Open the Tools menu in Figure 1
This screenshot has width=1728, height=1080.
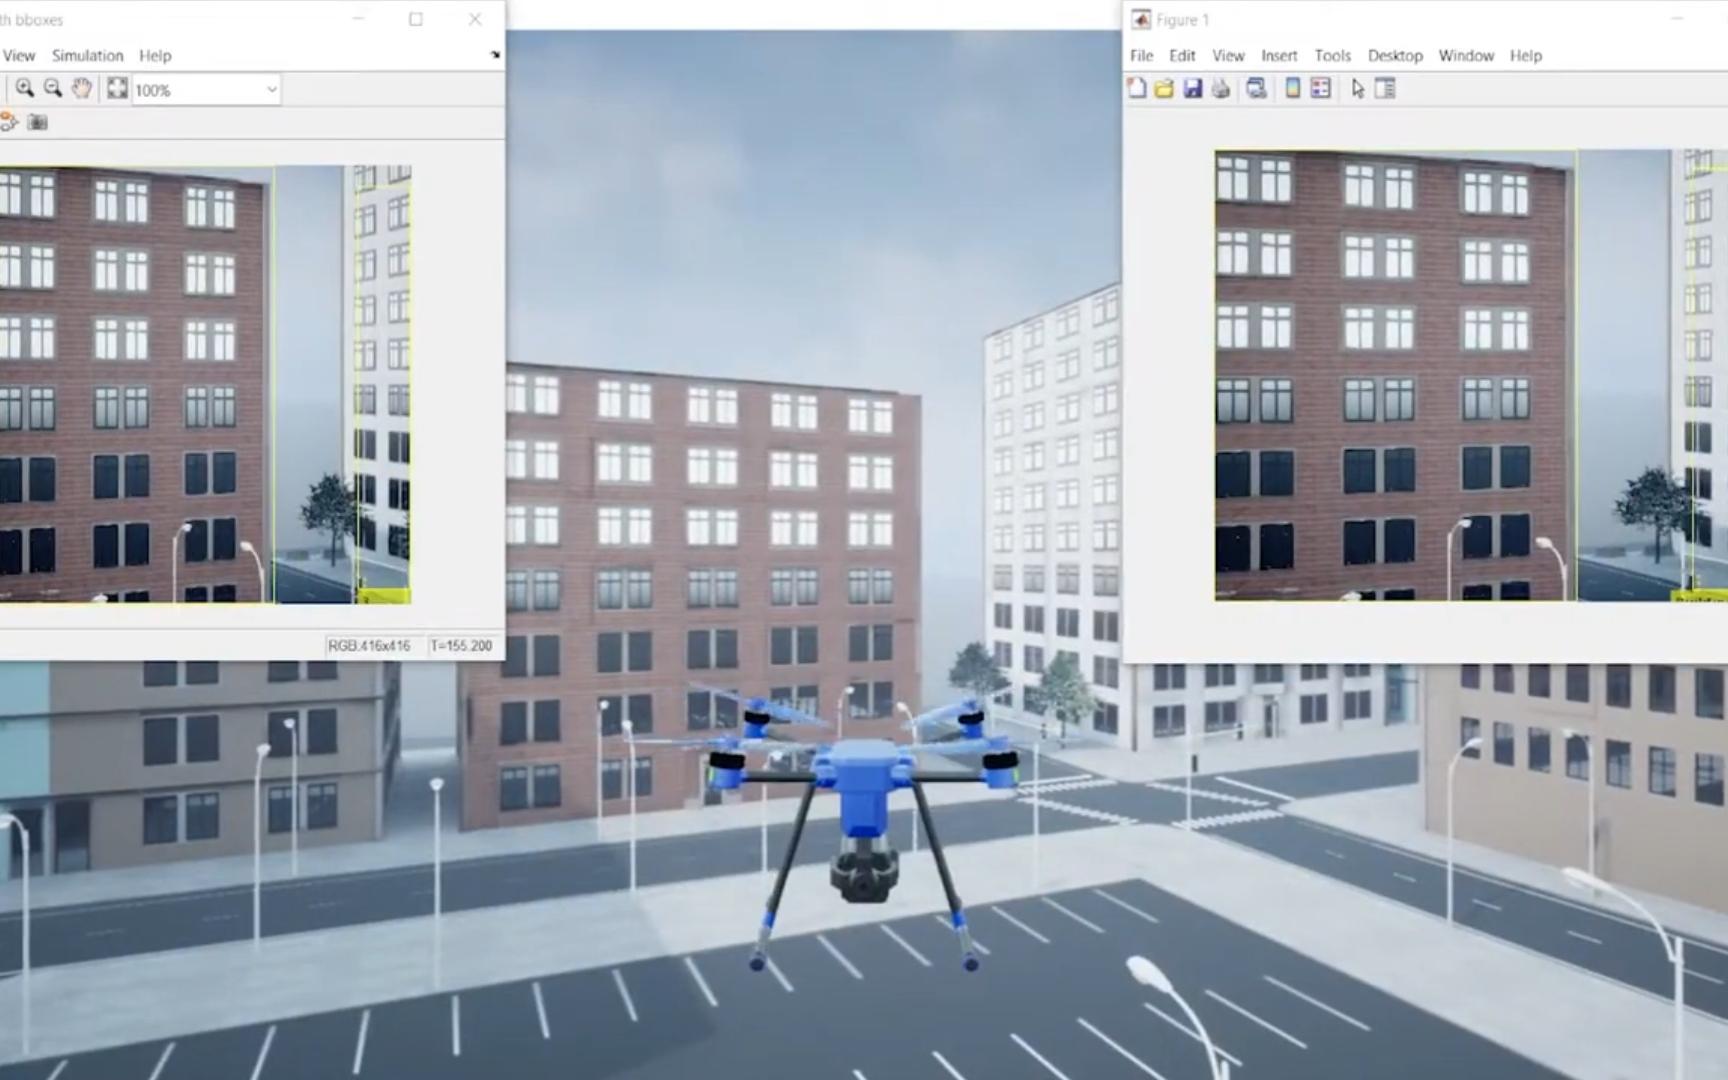[1332, 56]
